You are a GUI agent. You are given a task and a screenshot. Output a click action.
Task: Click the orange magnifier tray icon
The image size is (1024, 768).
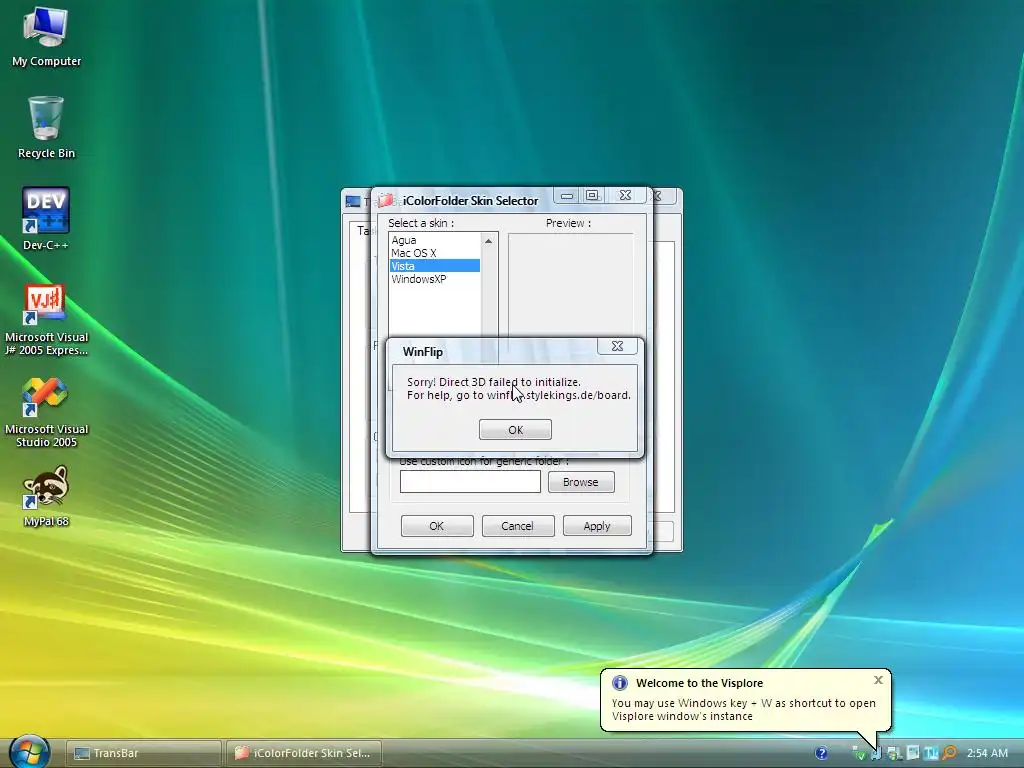tap(950, 753)
